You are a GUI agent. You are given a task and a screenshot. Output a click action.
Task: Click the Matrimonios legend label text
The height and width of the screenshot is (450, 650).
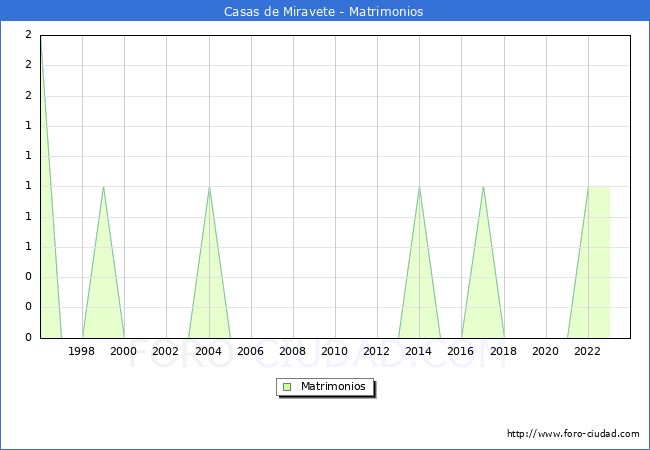334,387
